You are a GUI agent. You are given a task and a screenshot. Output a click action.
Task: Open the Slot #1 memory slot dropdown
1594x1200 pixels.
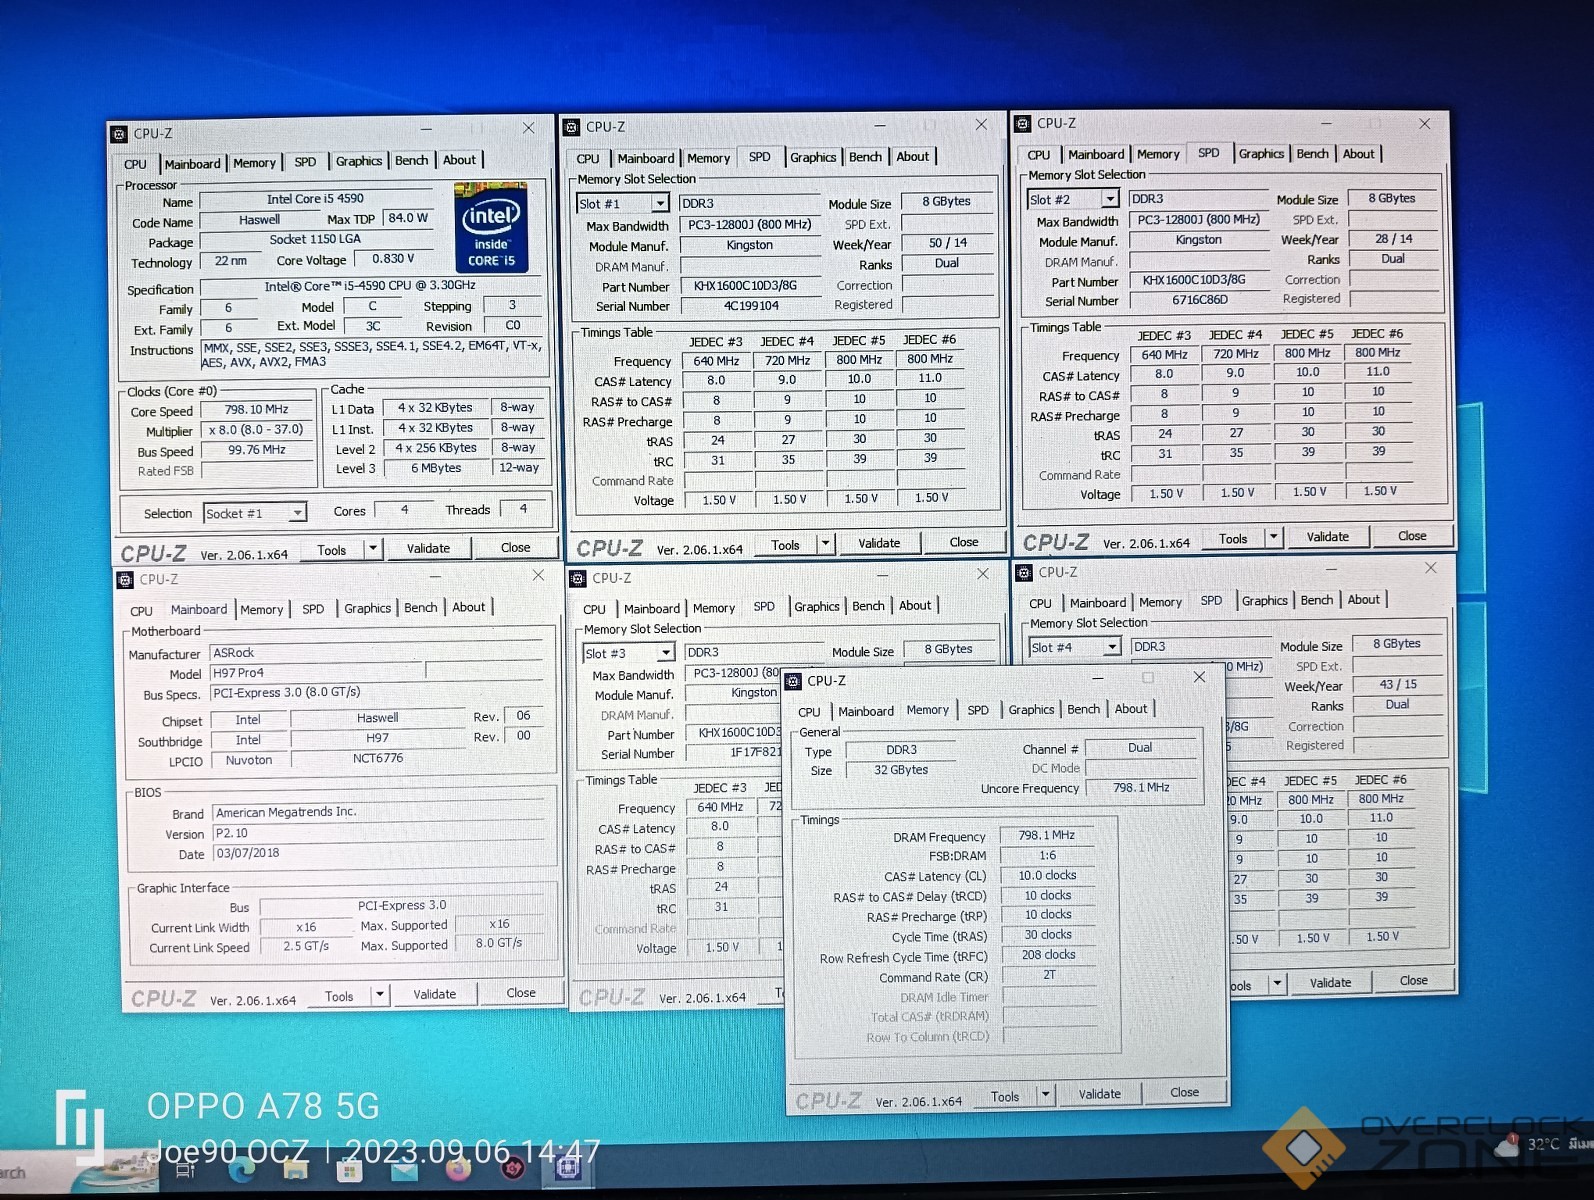pos(660,204)
